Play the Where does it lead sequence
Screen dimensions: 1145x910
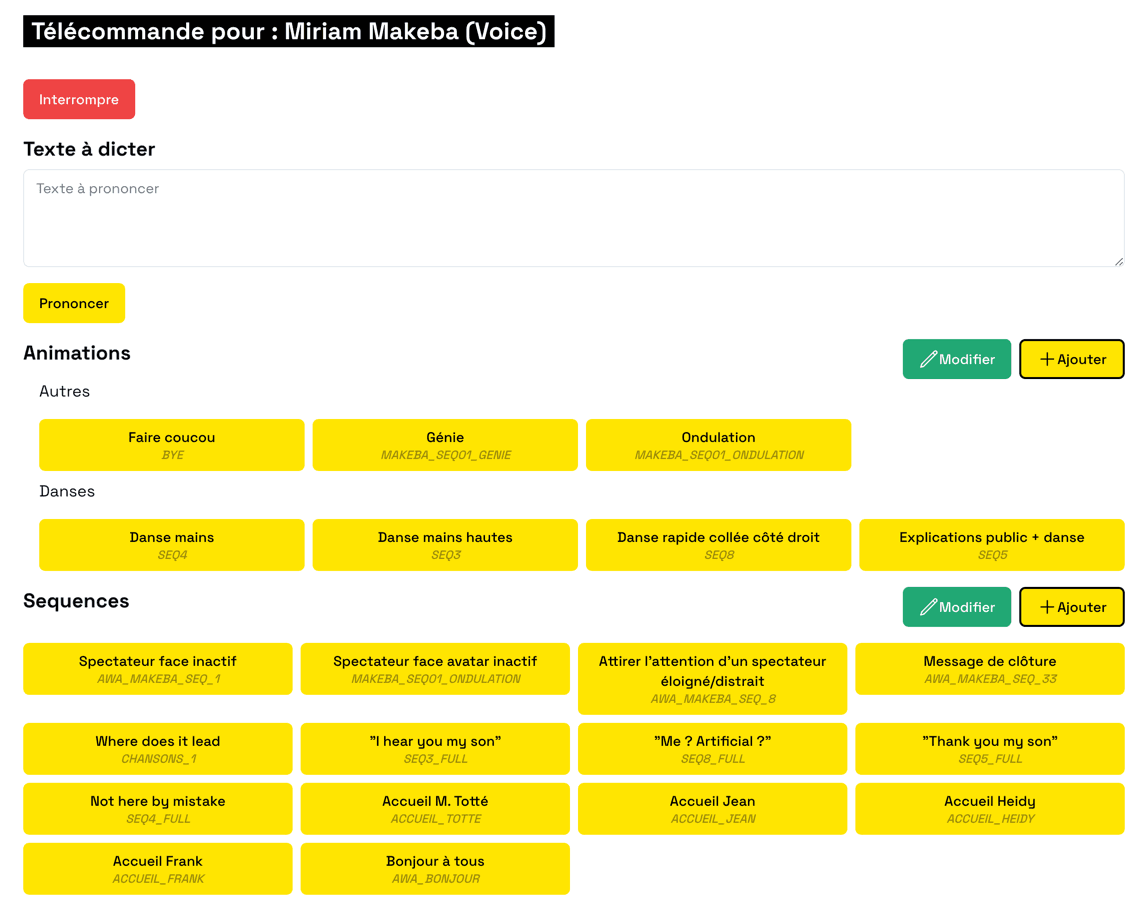[x=158, y=749]
